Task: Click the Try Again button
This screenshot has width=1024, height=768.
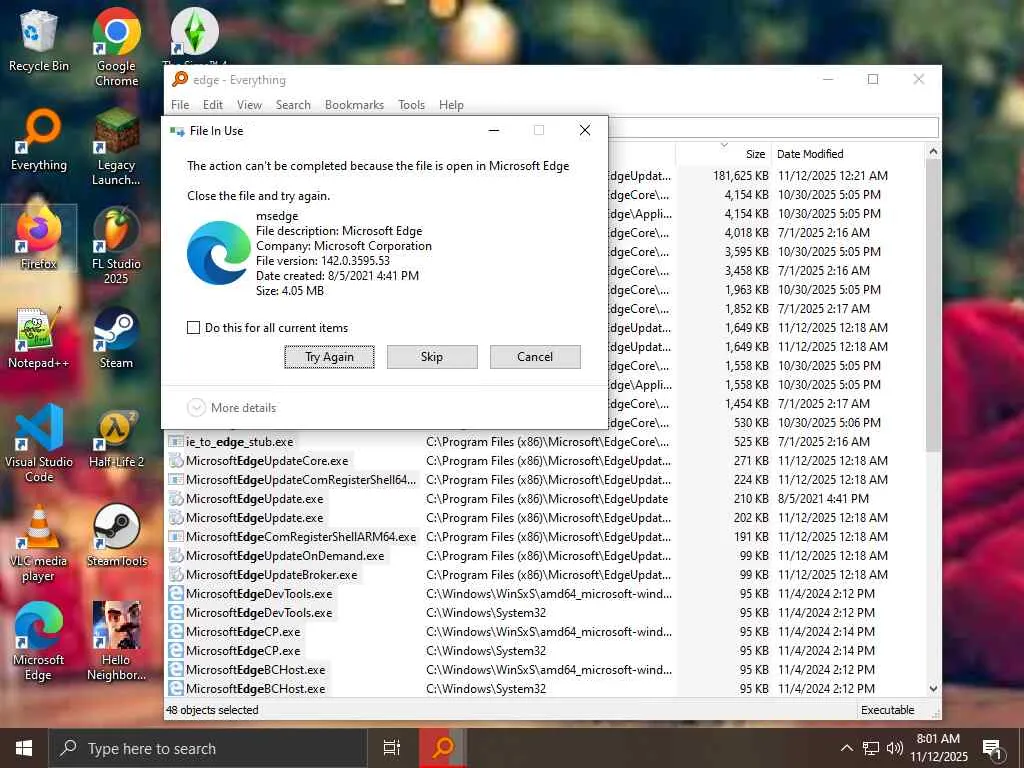Action: coord(329,357)
